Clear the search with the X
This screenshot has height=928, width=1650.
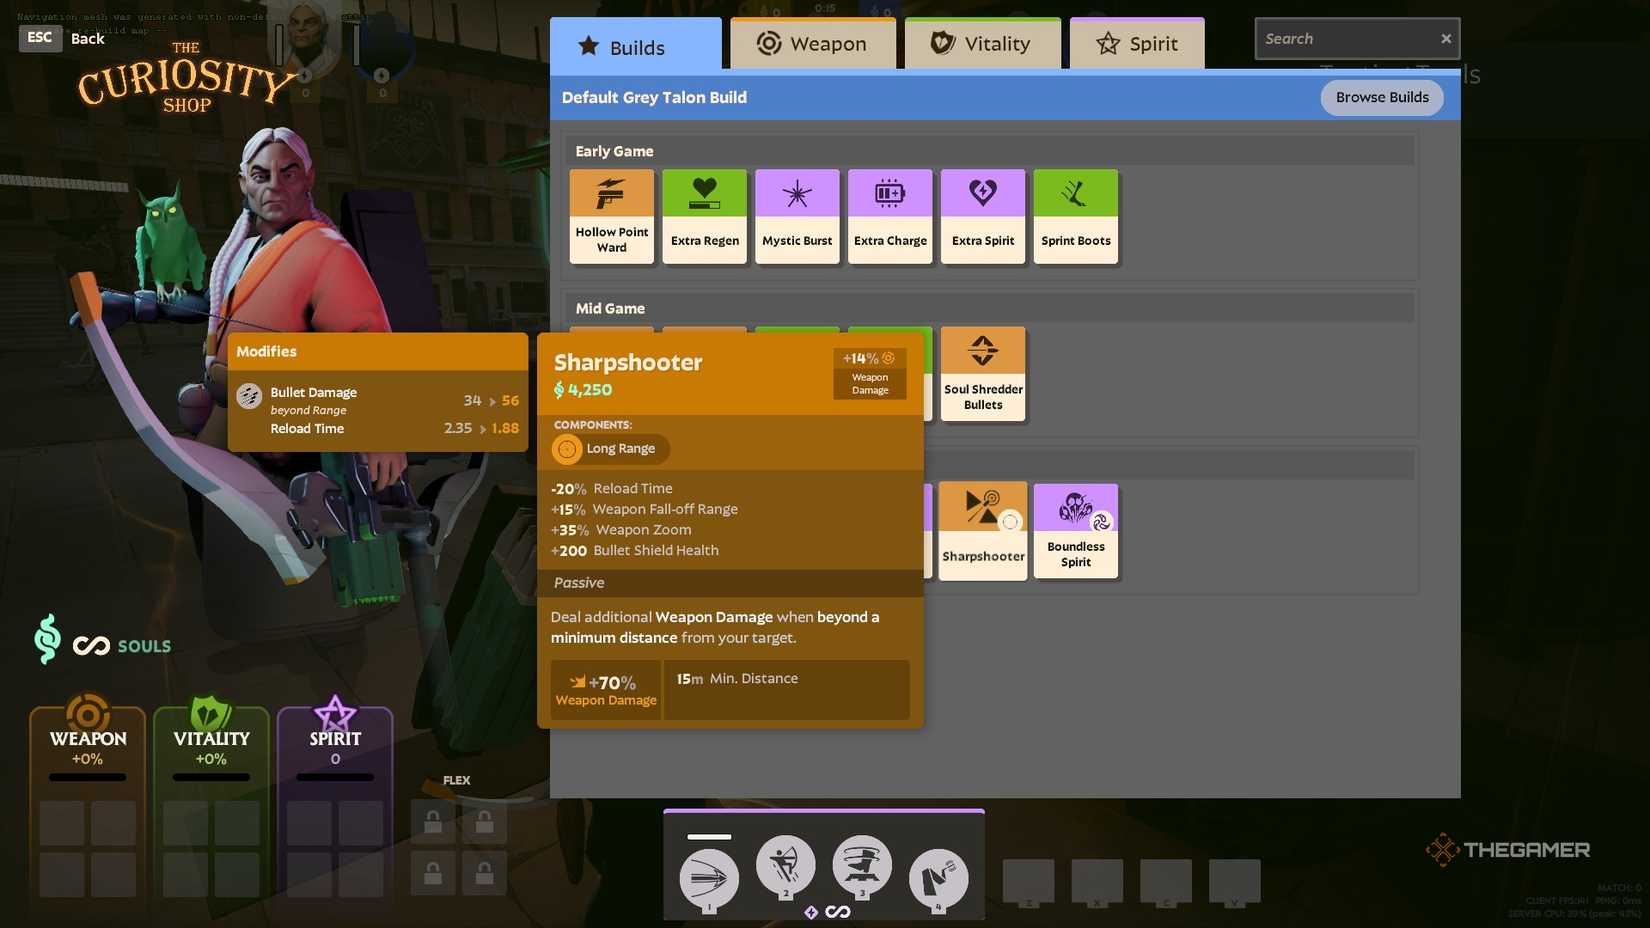(x=1445, y=39)
